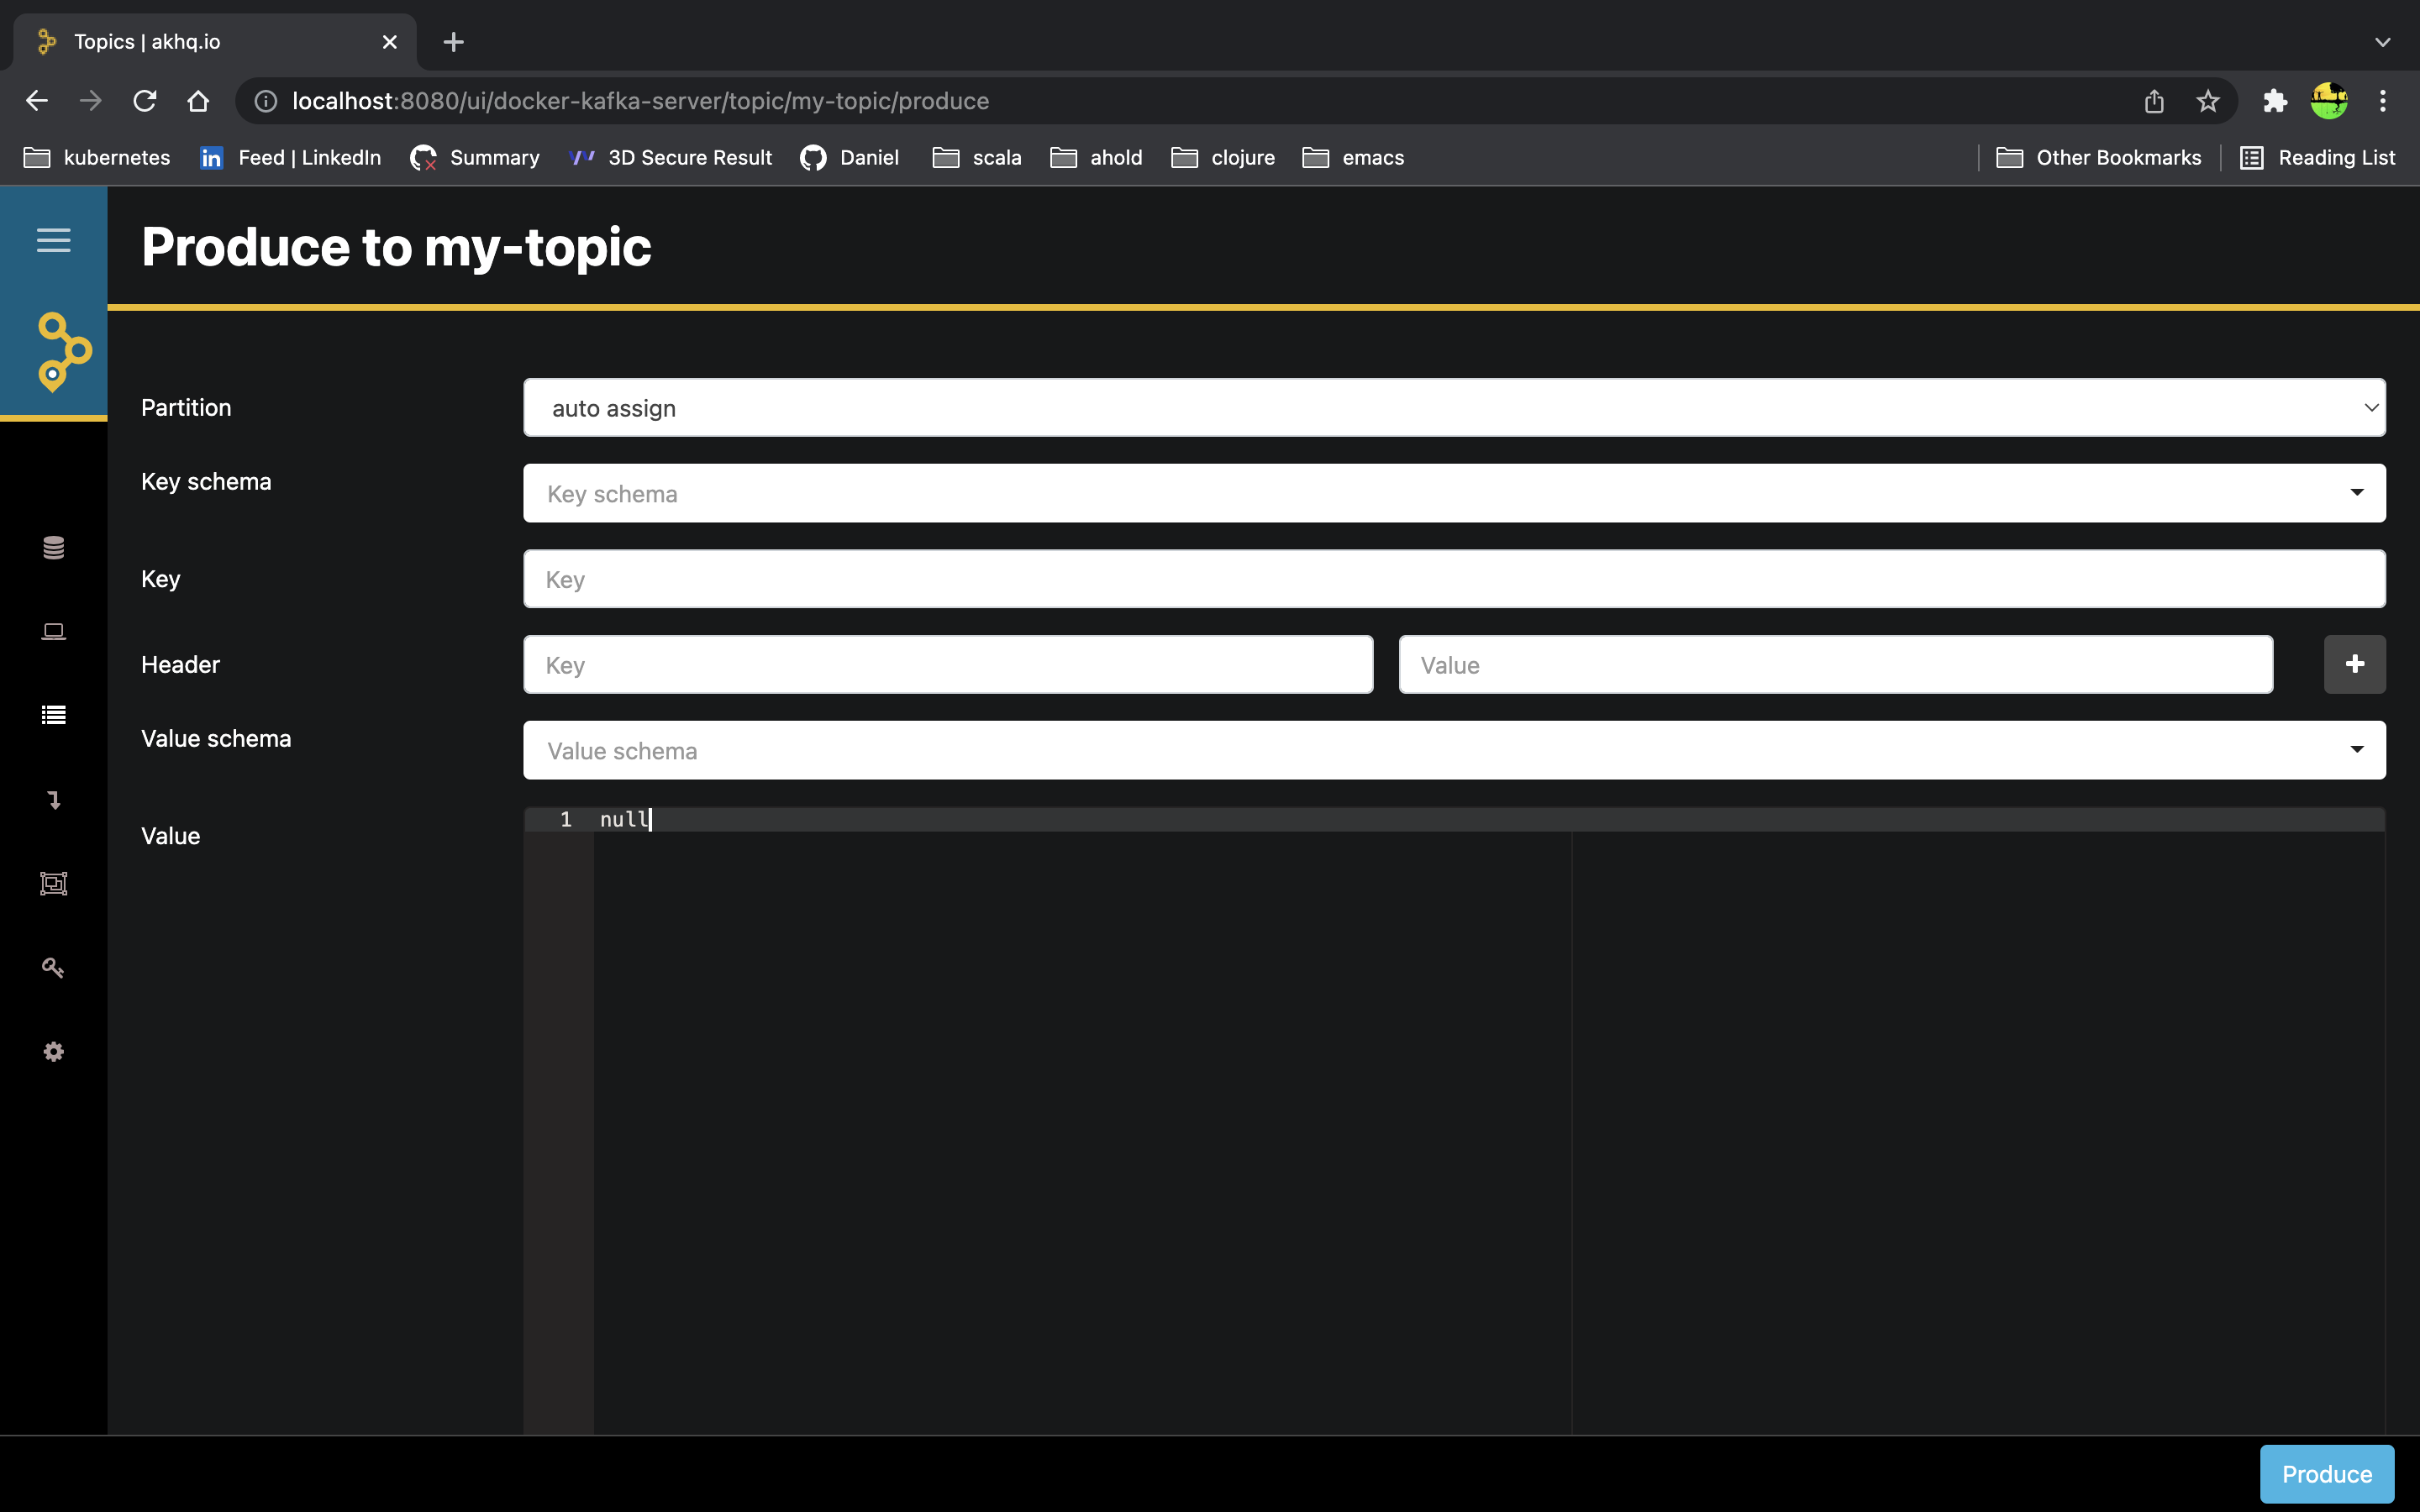This screenshot has width=2420, height=1512.
Task: Open Topics list icon in sidebar
Action: pos(53,715)
